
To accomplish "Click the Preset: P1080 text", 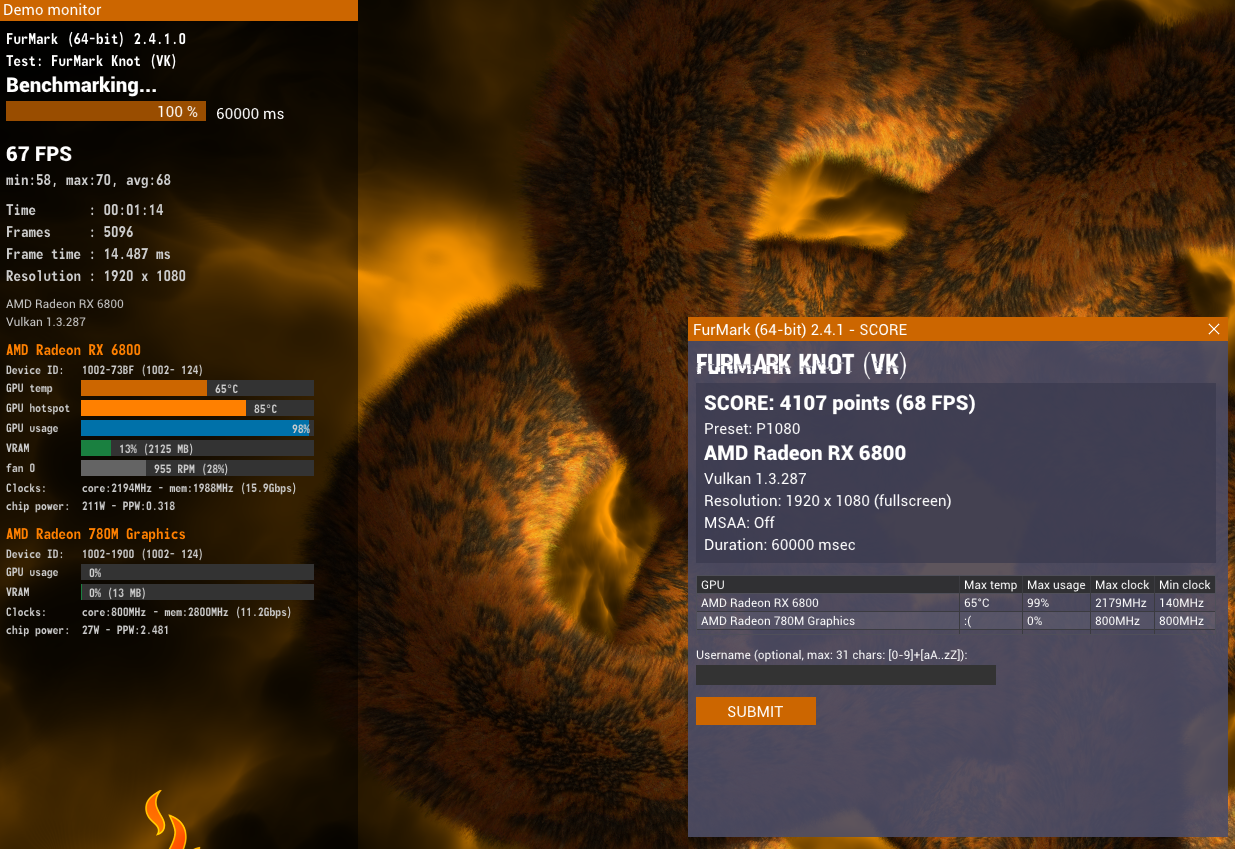I will coord(753,428).
